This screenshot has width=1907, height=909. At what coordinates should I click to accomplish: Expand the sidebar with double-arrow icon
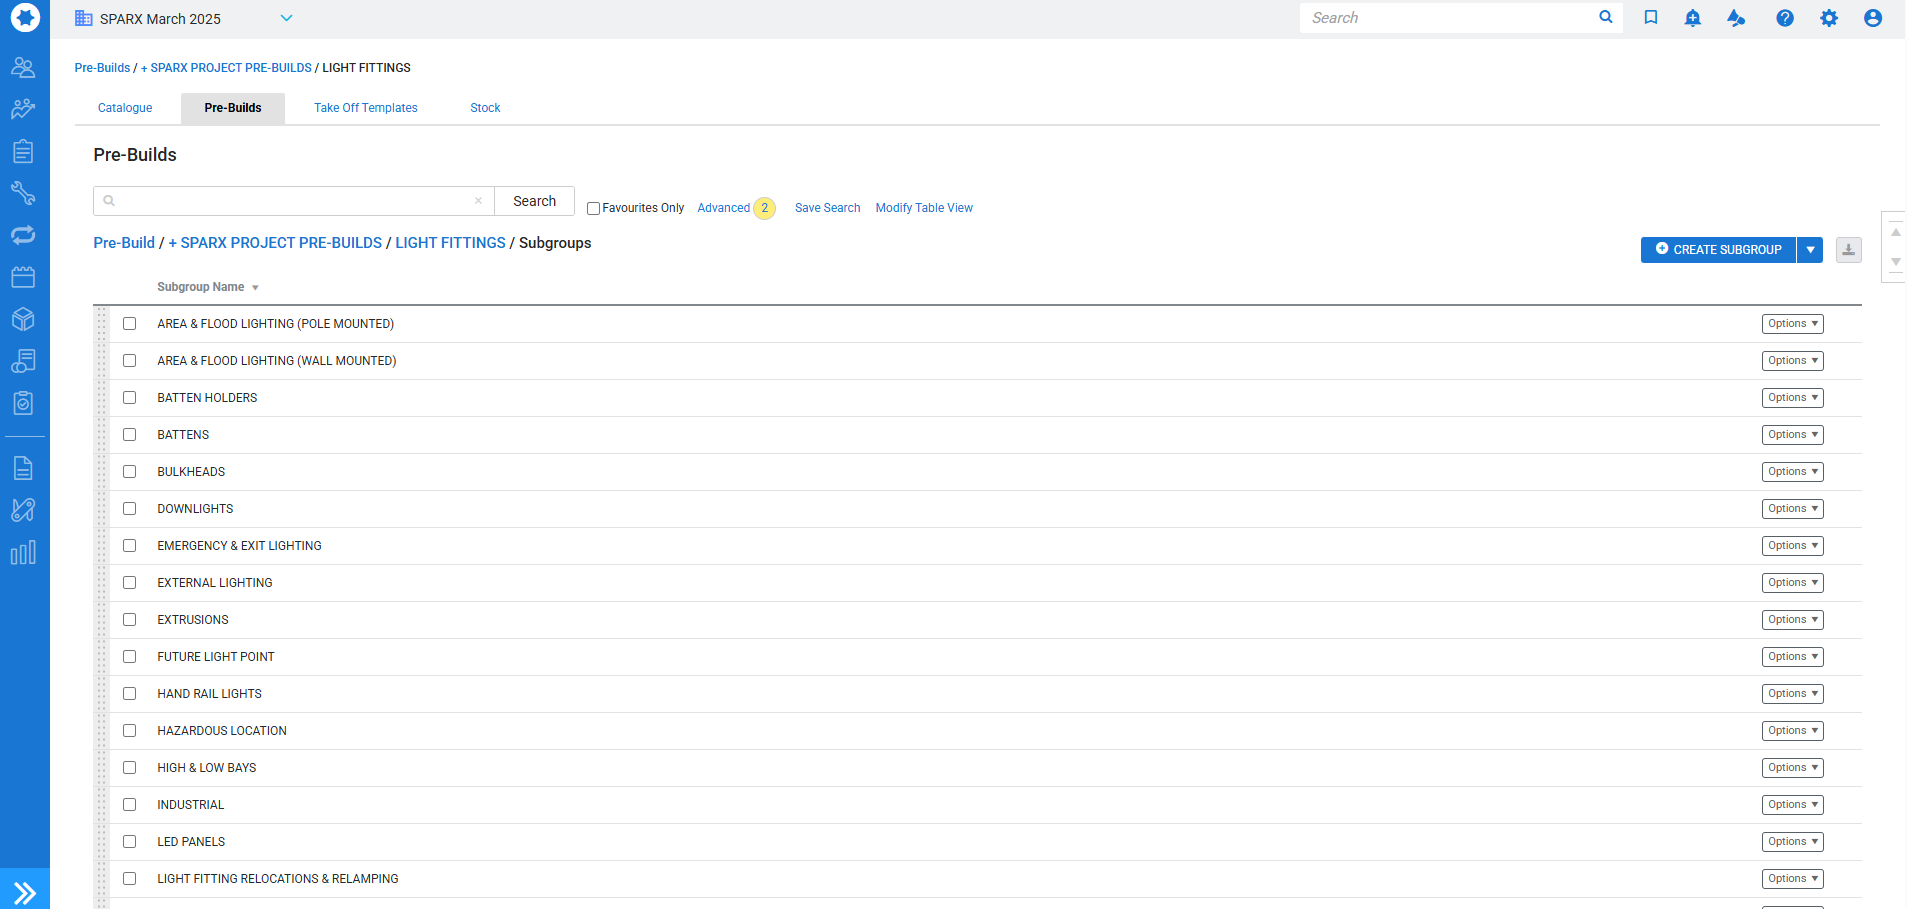[x=25, y=891]
